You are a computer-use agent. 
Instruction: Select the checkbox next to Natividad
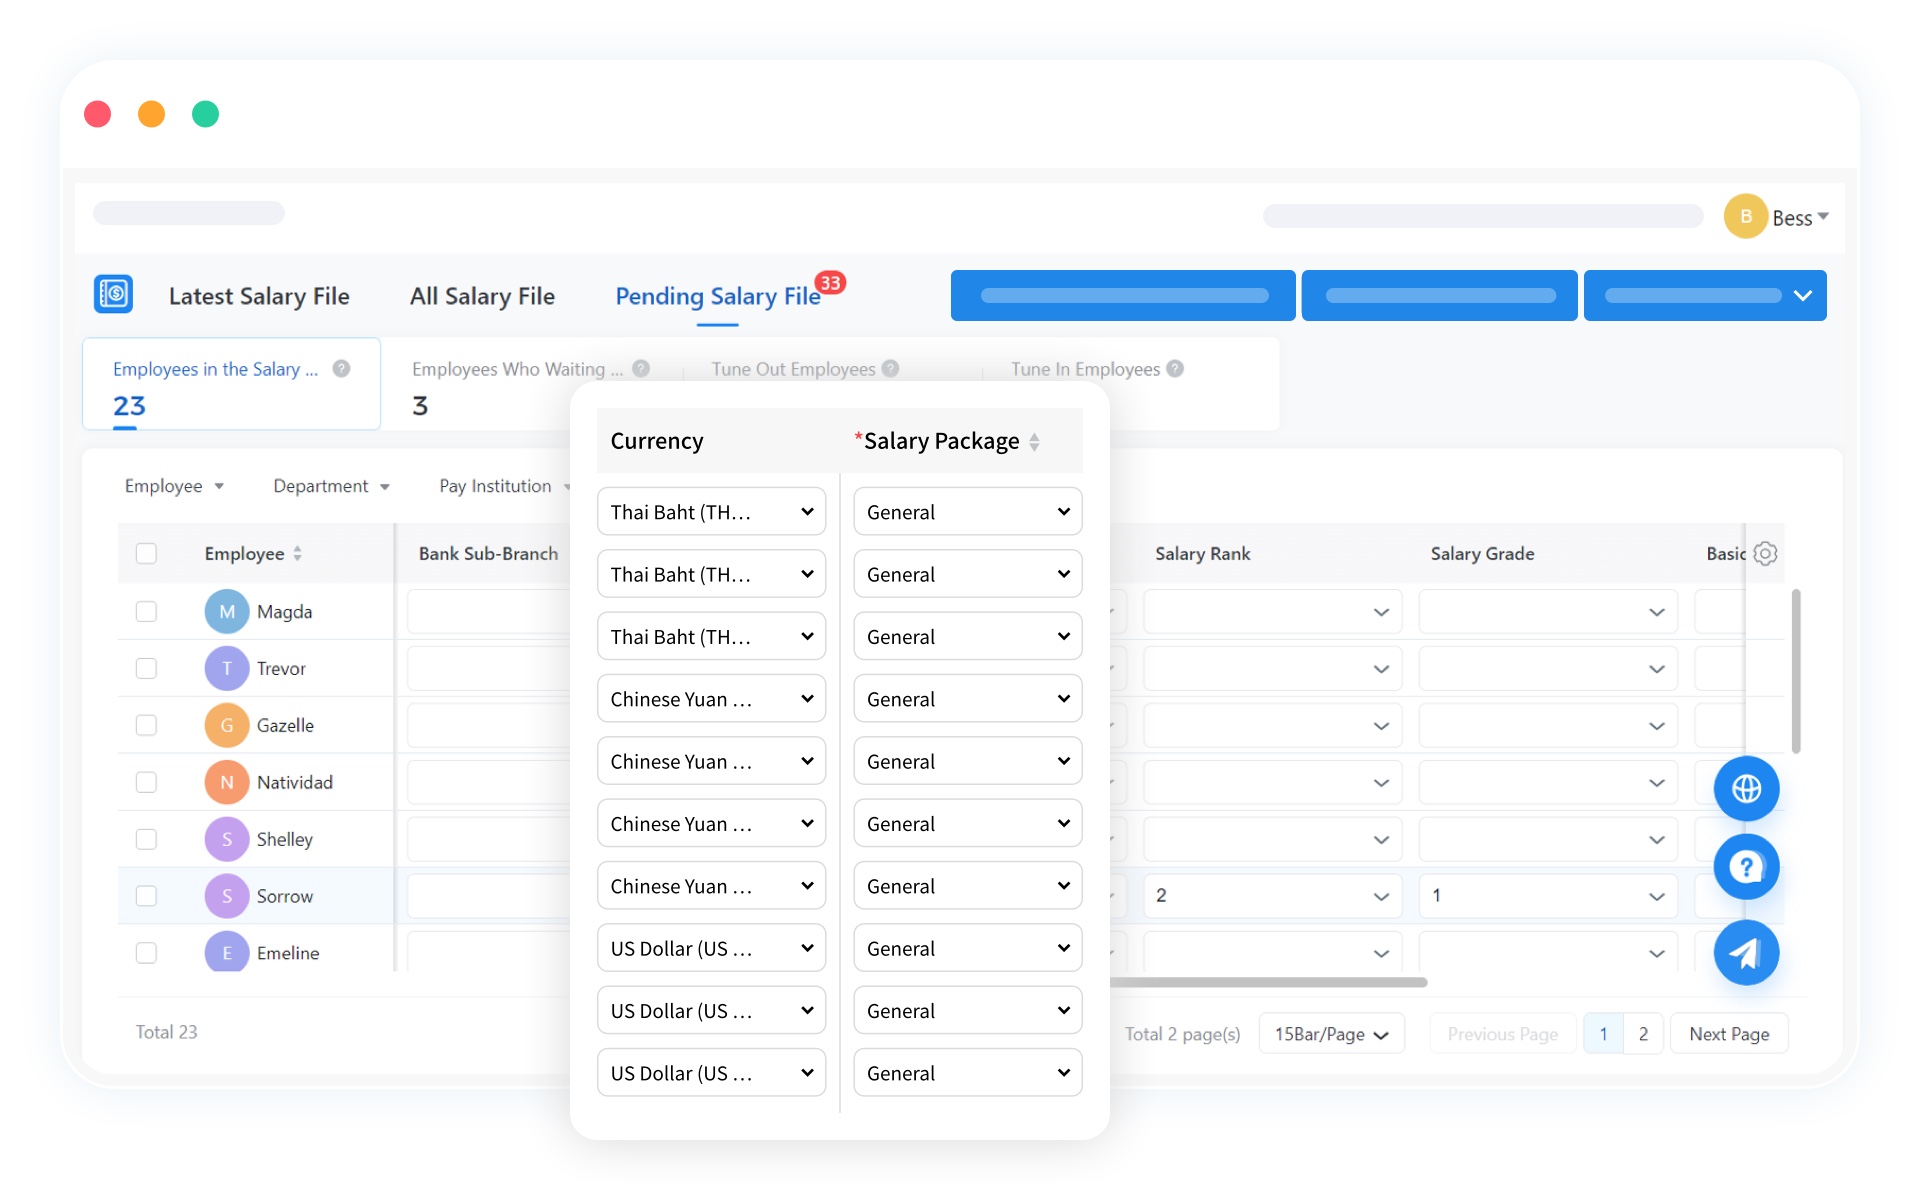point(146,782)
